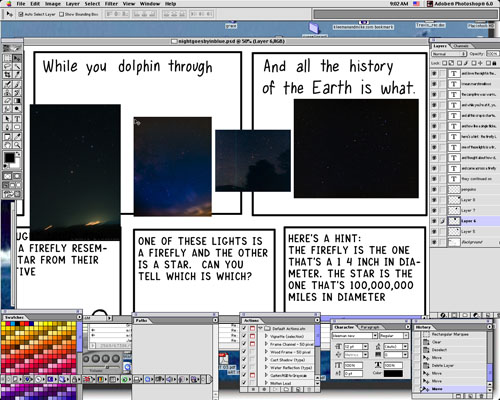Switch to the Channels tab
The width and height of the screenshot is (500, 400).
click(461, 46)
